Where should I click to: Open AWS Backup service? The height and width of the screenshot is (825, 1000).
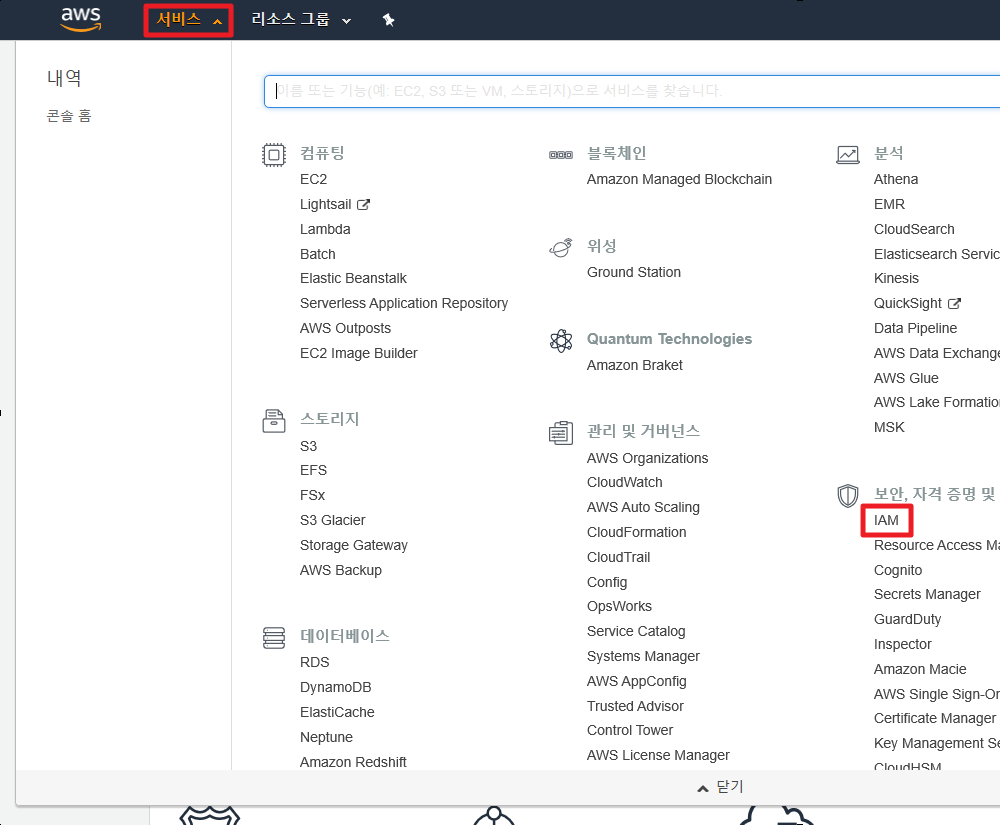click(x=341, y=569)
